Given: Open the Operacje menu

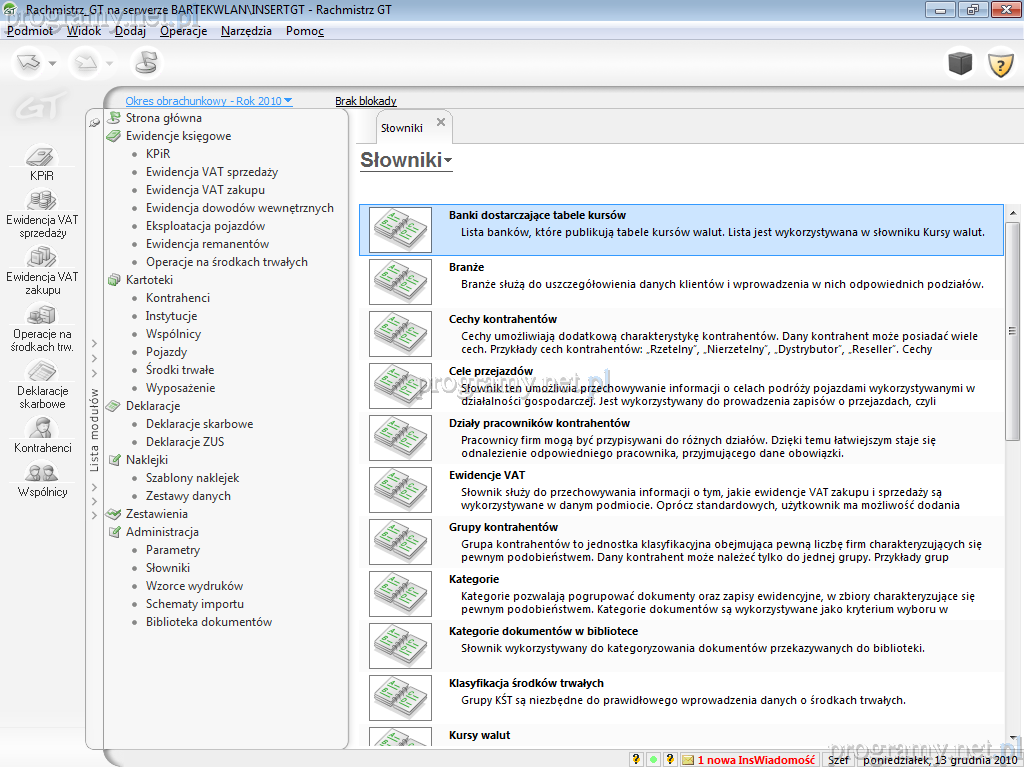Looking at the screenshot, I should (x=183, y=31).
